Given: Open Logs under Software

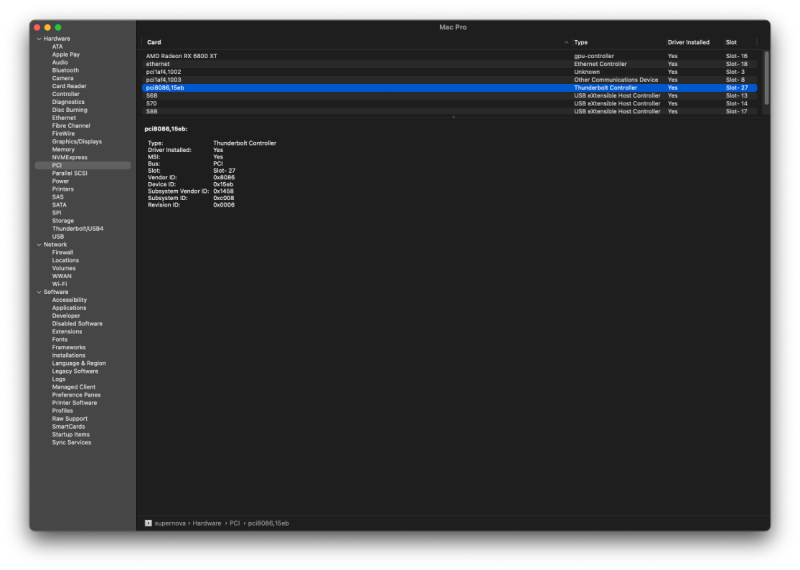Looking at the screenshot, I should point(59,379).
